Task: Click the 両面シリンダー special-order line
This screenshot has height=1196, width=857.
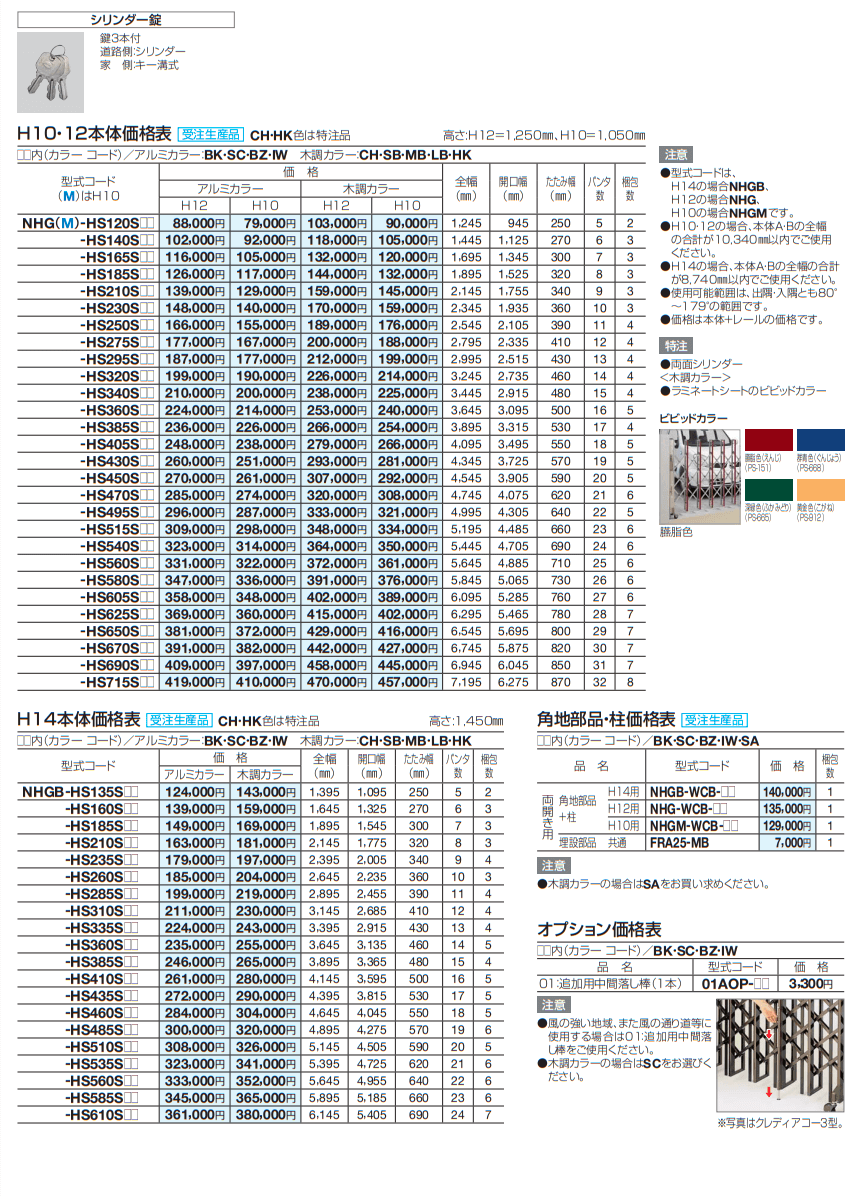Action: click(701, 364)
